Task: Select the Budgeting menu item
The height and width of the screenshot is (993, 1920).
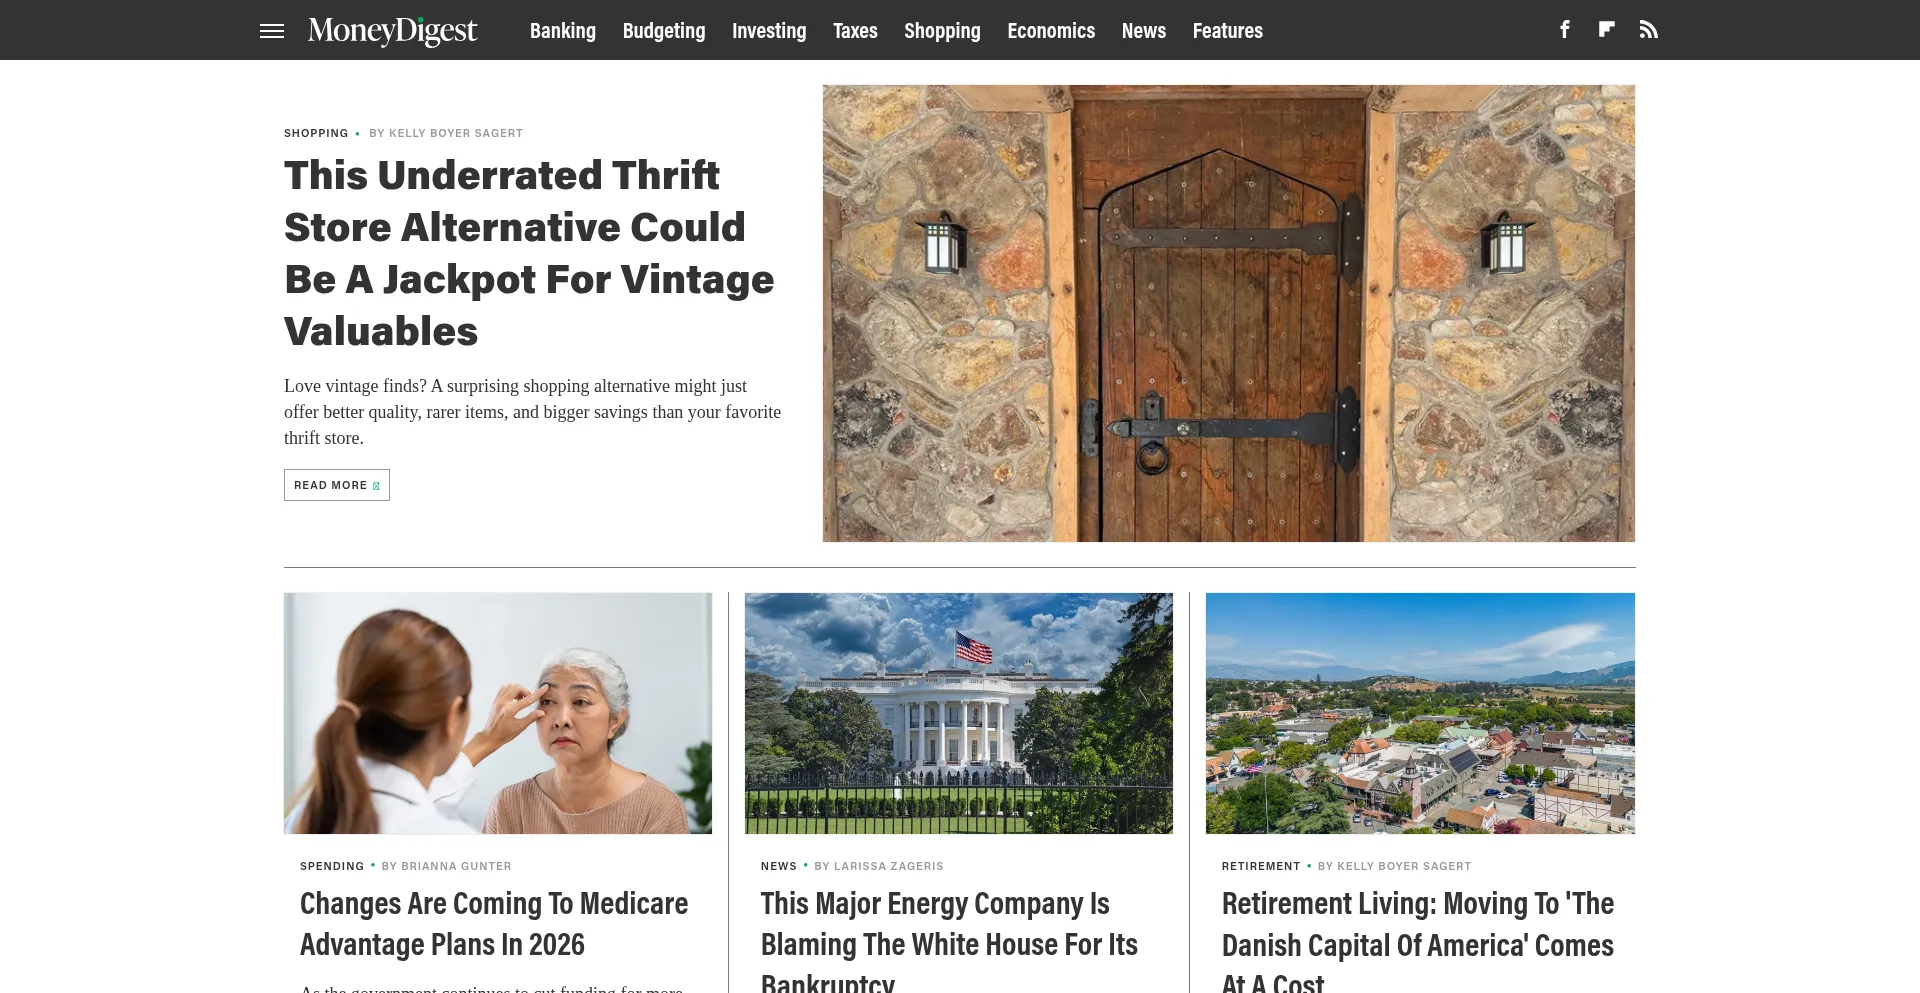Action: [x=664, y=31]
